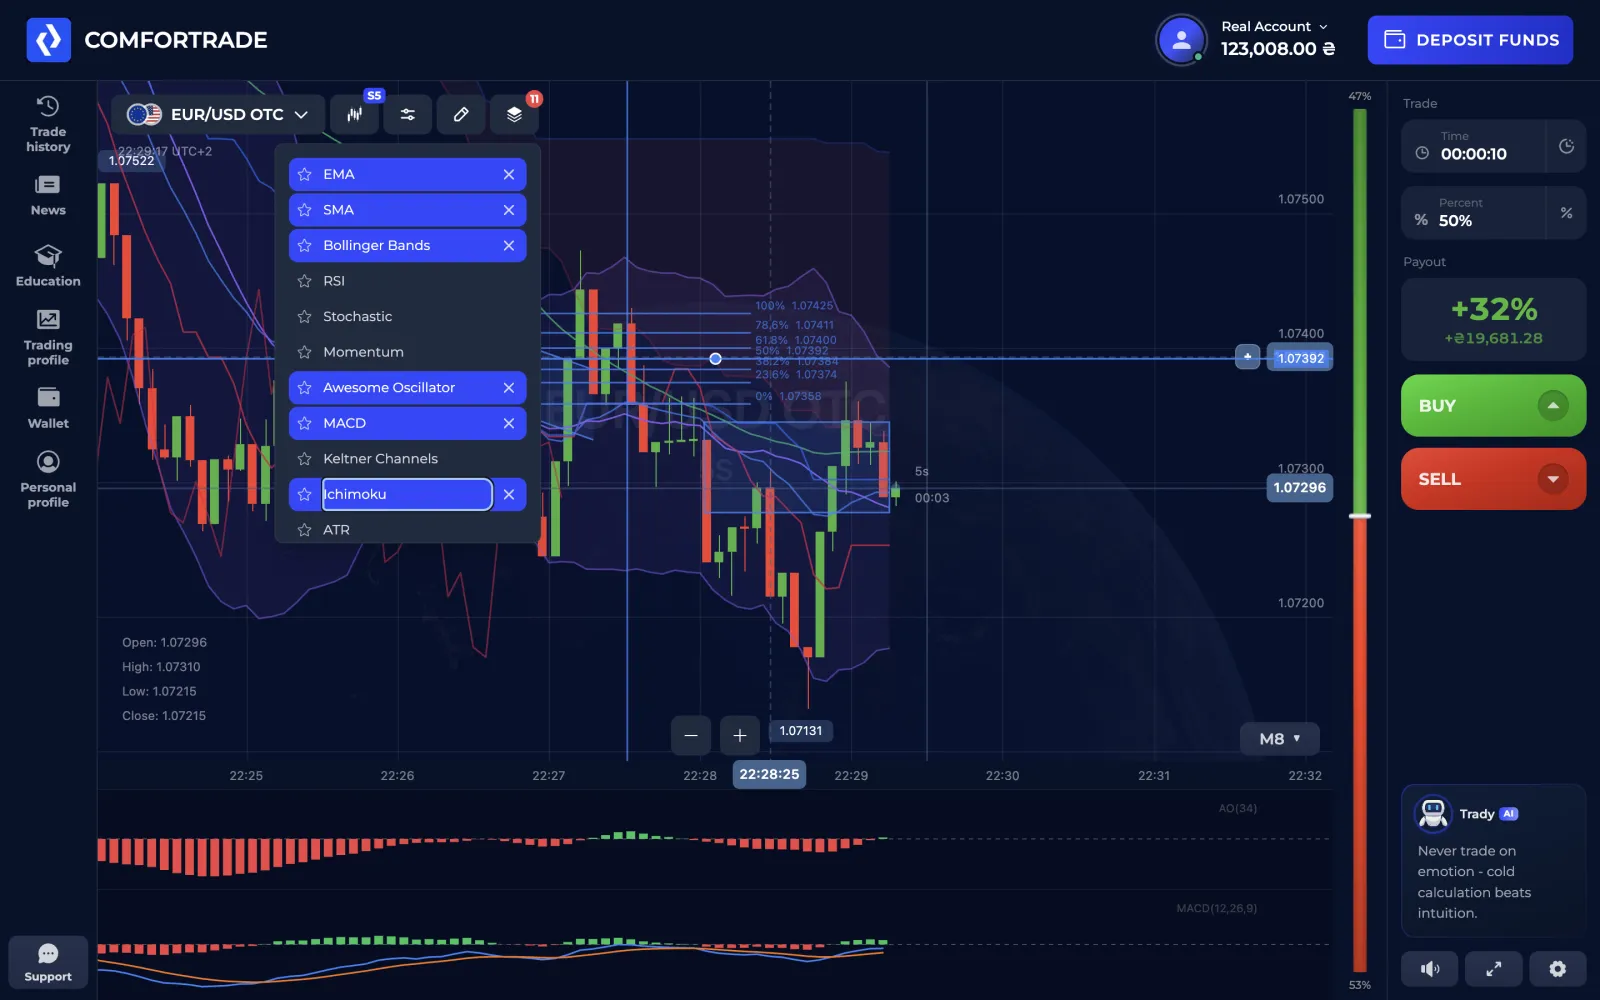Select Keltner Channels from indicator list
The width and height of the screenshot is (1600, 1000).
(408, 458)
